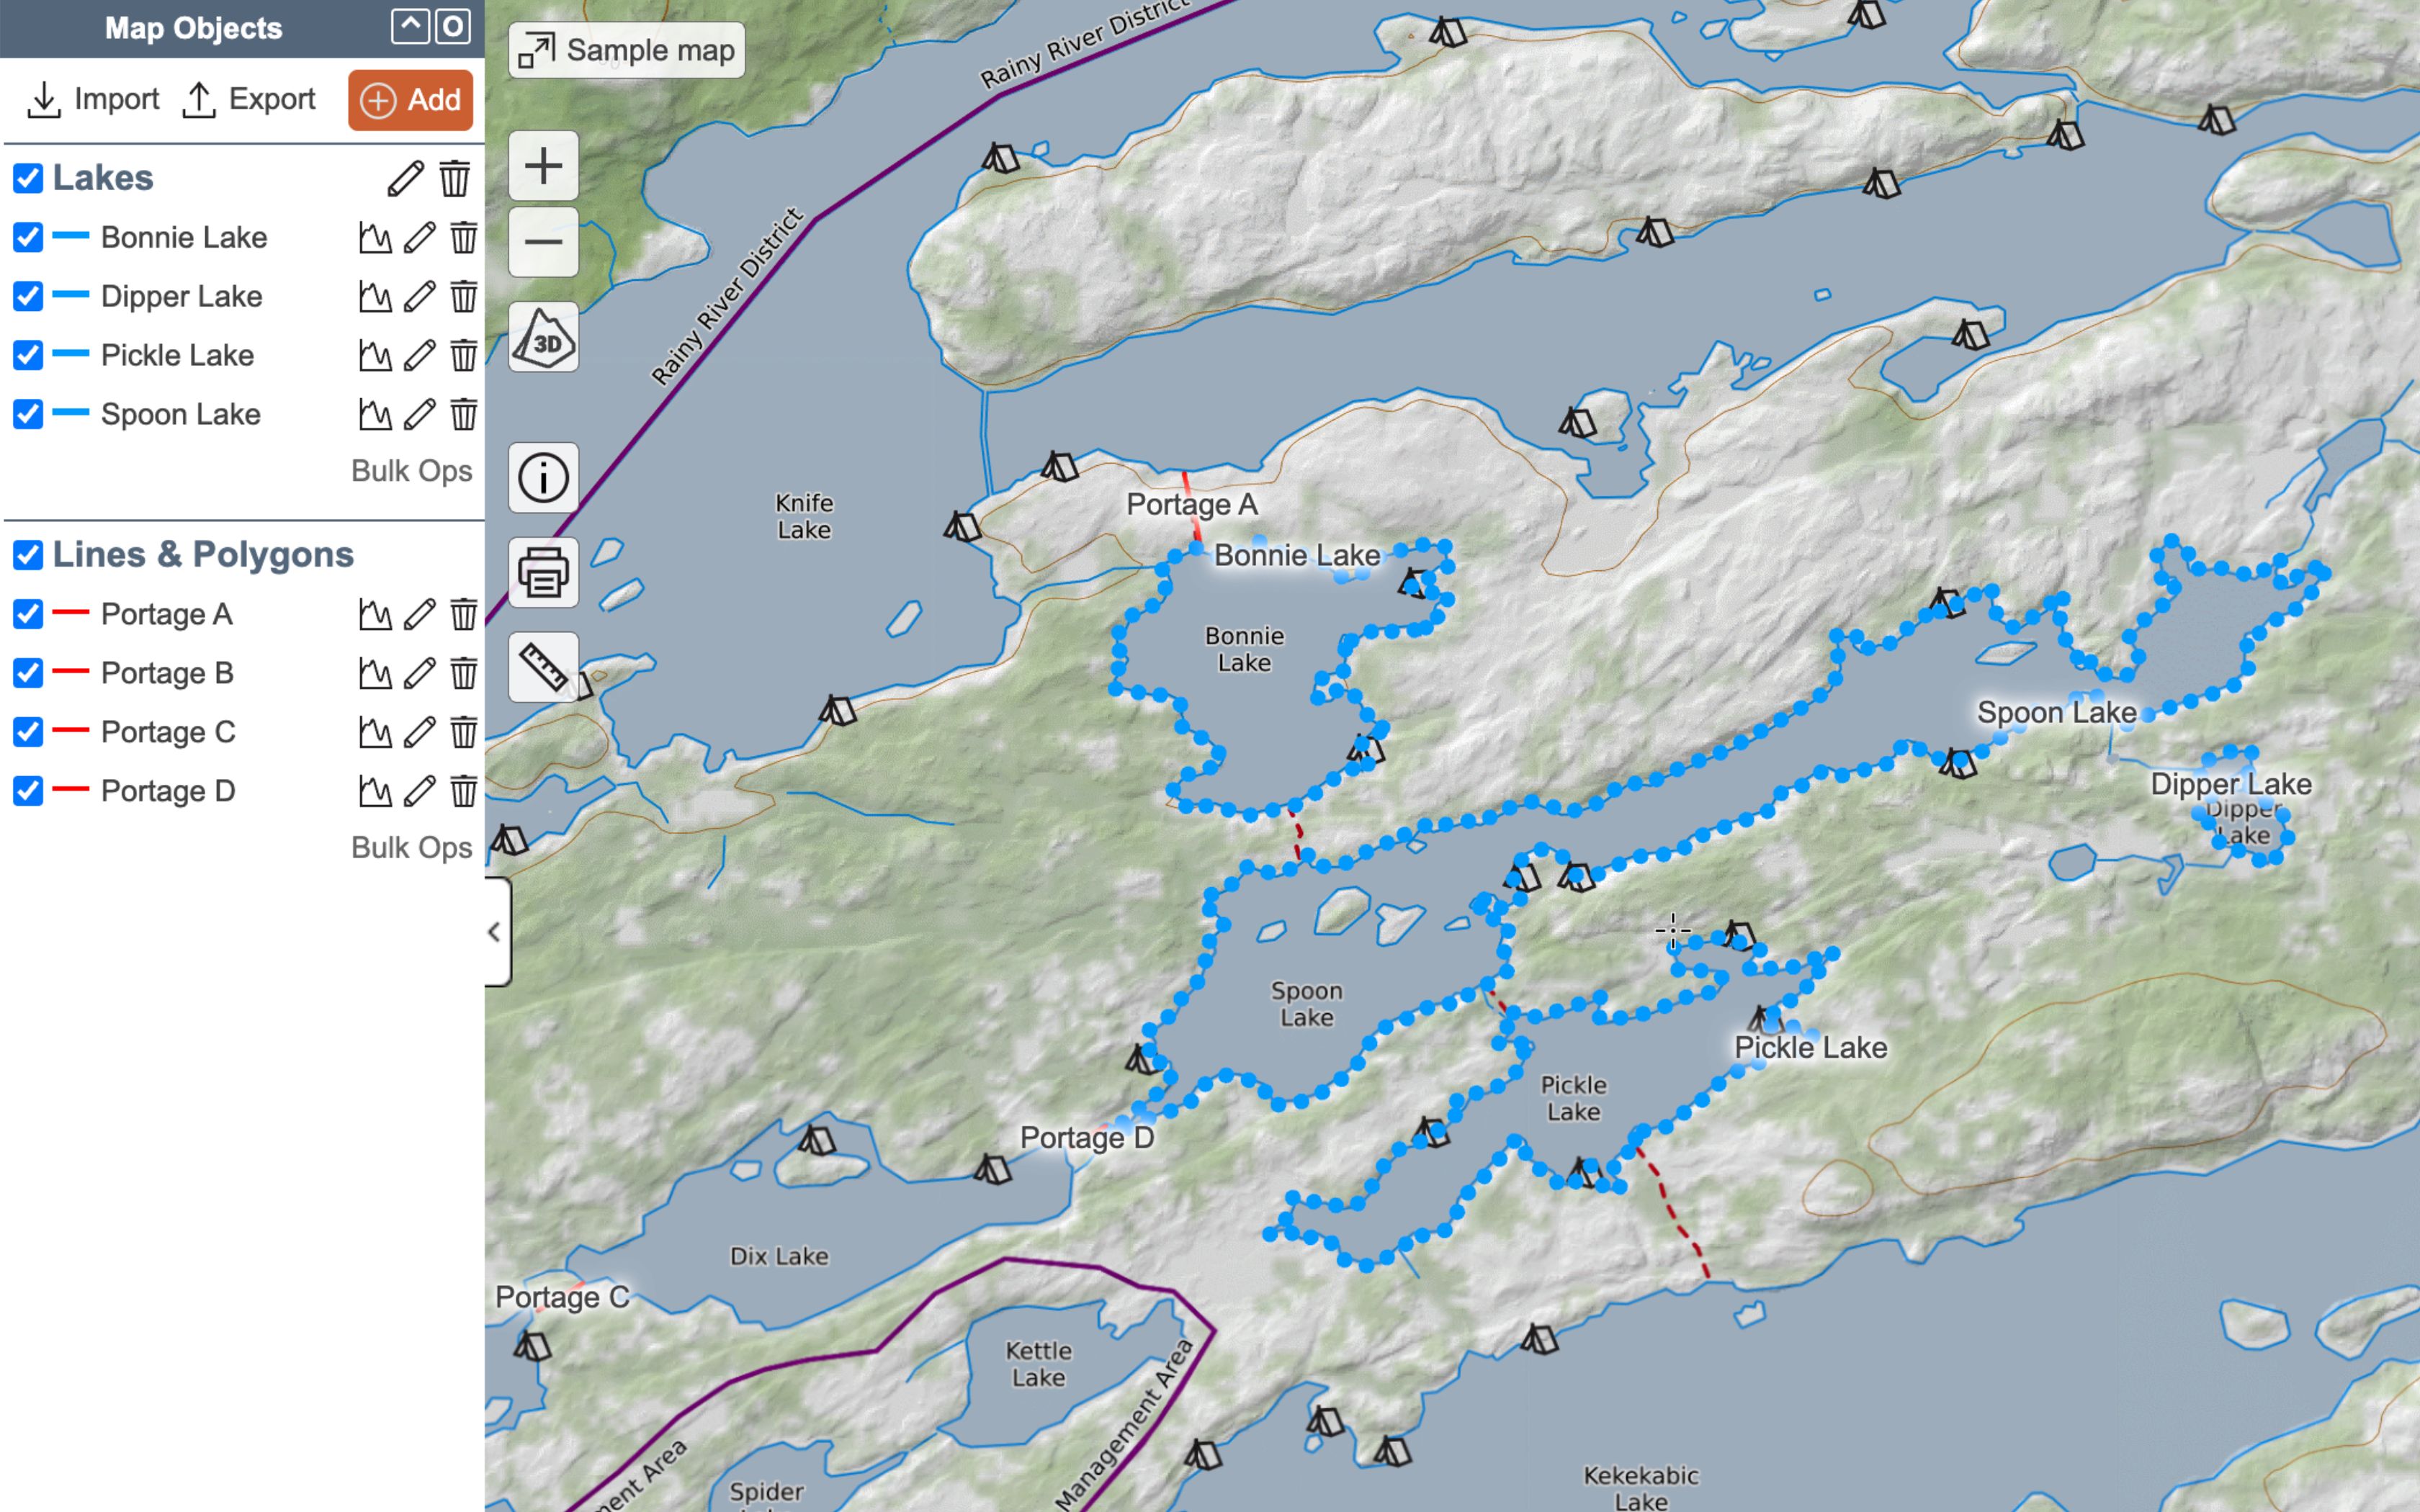Open the Sample map link
The width and height of the screenshot is (2420, 1512).
[627, 50]
